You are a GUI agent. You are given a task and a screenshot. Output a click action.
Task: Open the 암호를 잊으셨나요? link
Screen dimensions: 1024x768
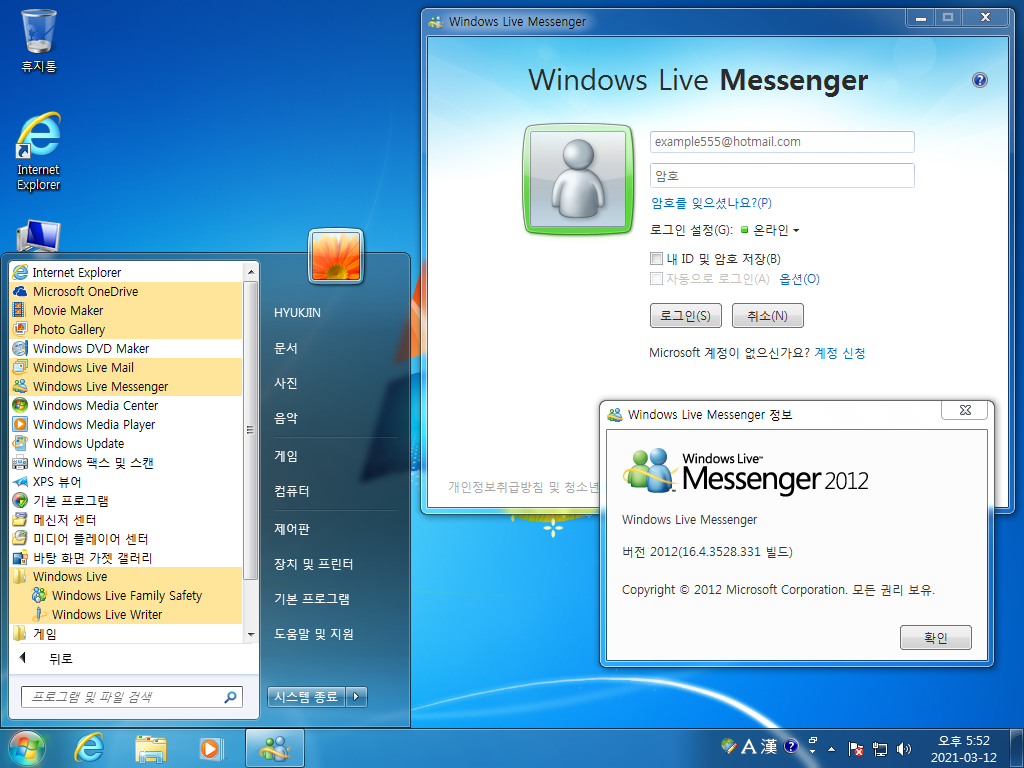click(x=711, y=202)
